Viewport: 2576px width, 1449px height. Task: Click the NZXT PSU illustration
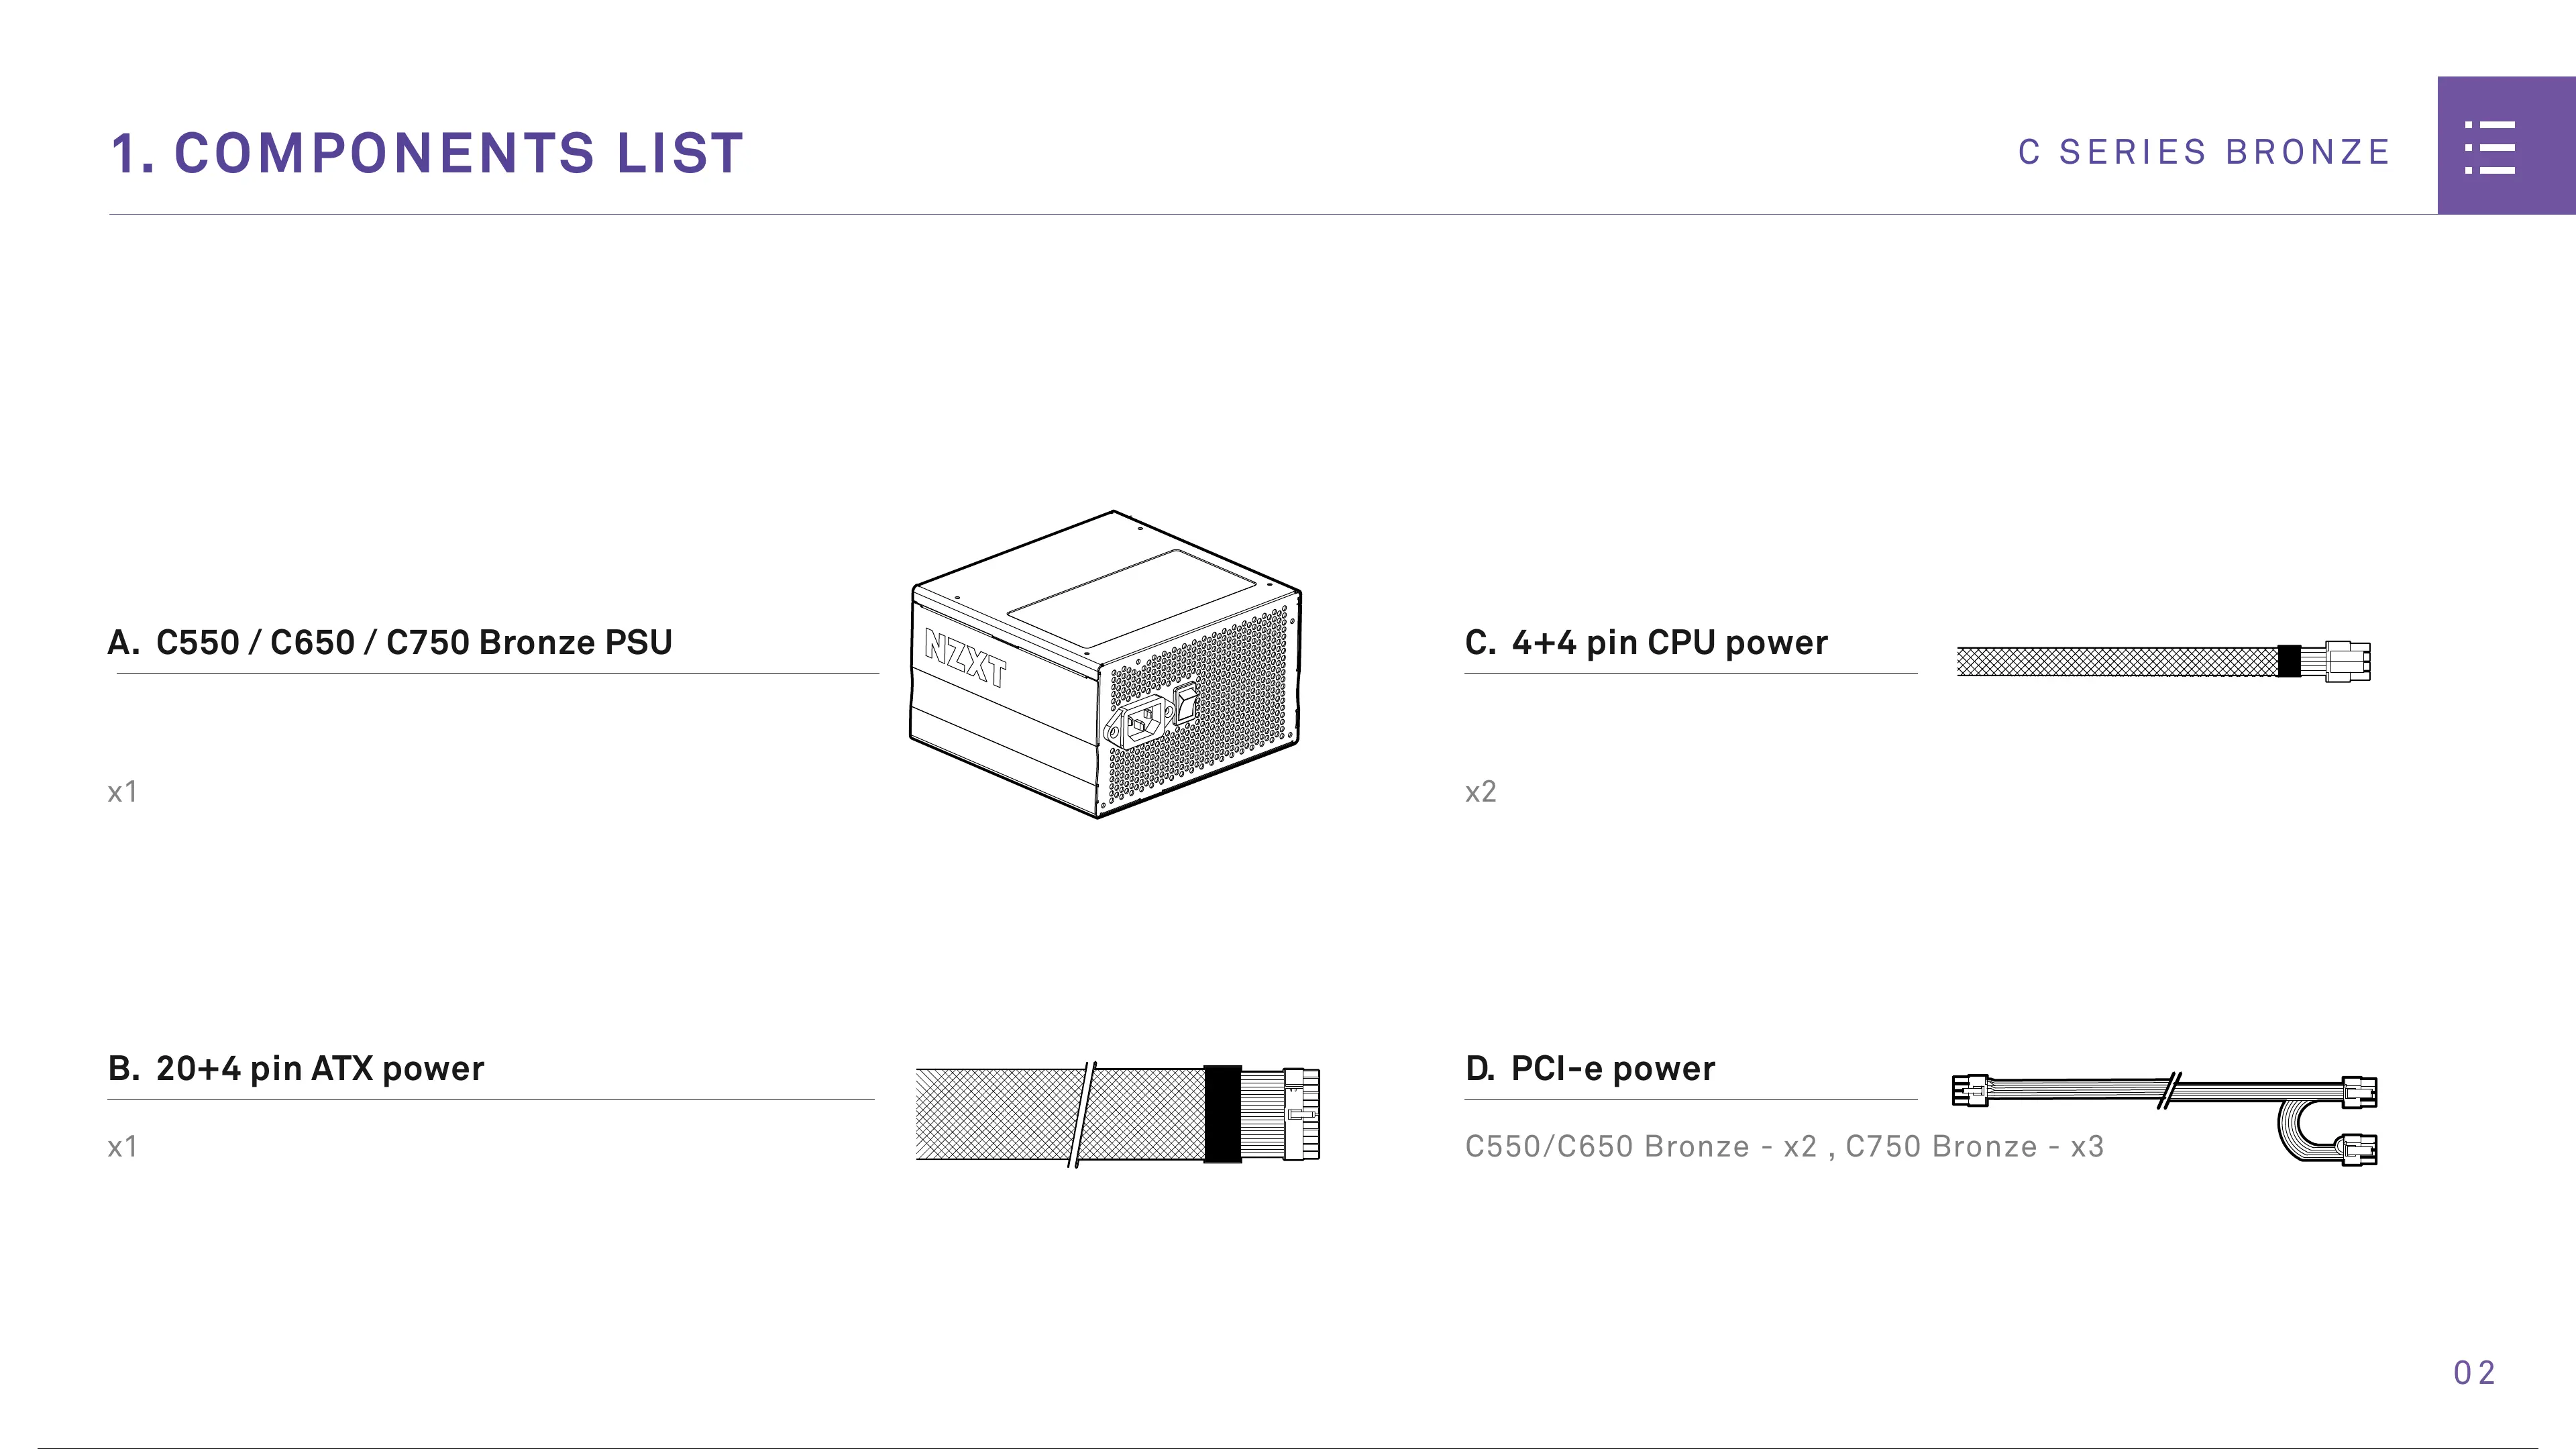tap(1105, 664)
